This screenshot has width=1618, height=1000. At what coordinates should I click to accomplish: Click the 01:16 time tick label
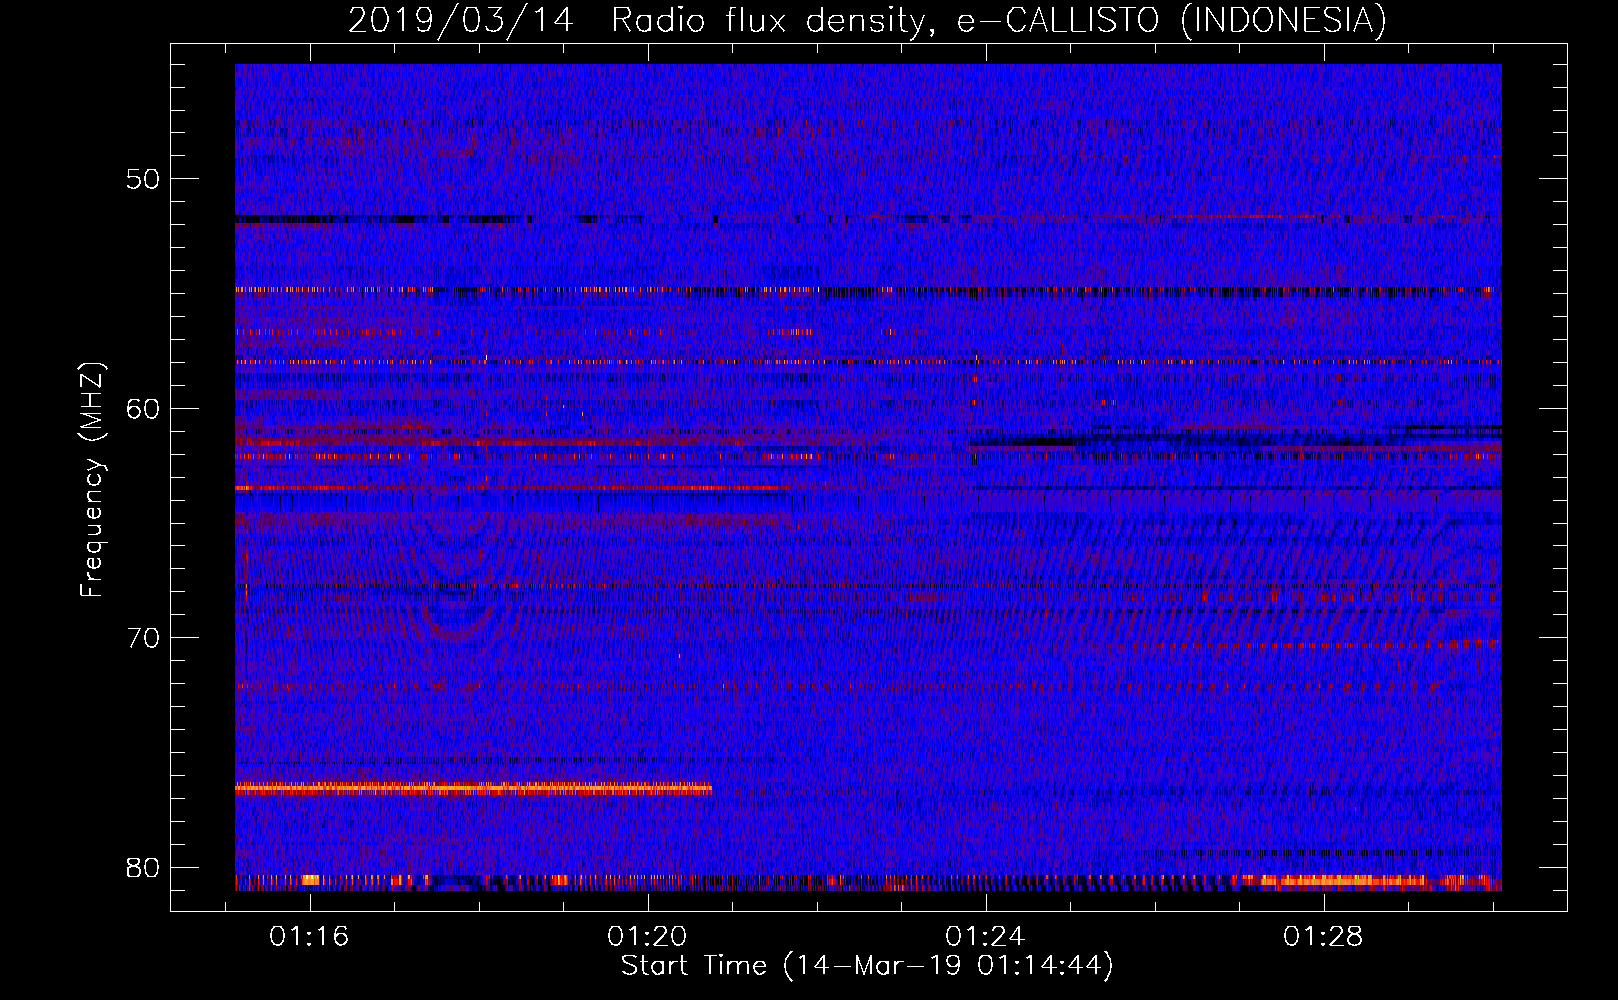309,936
